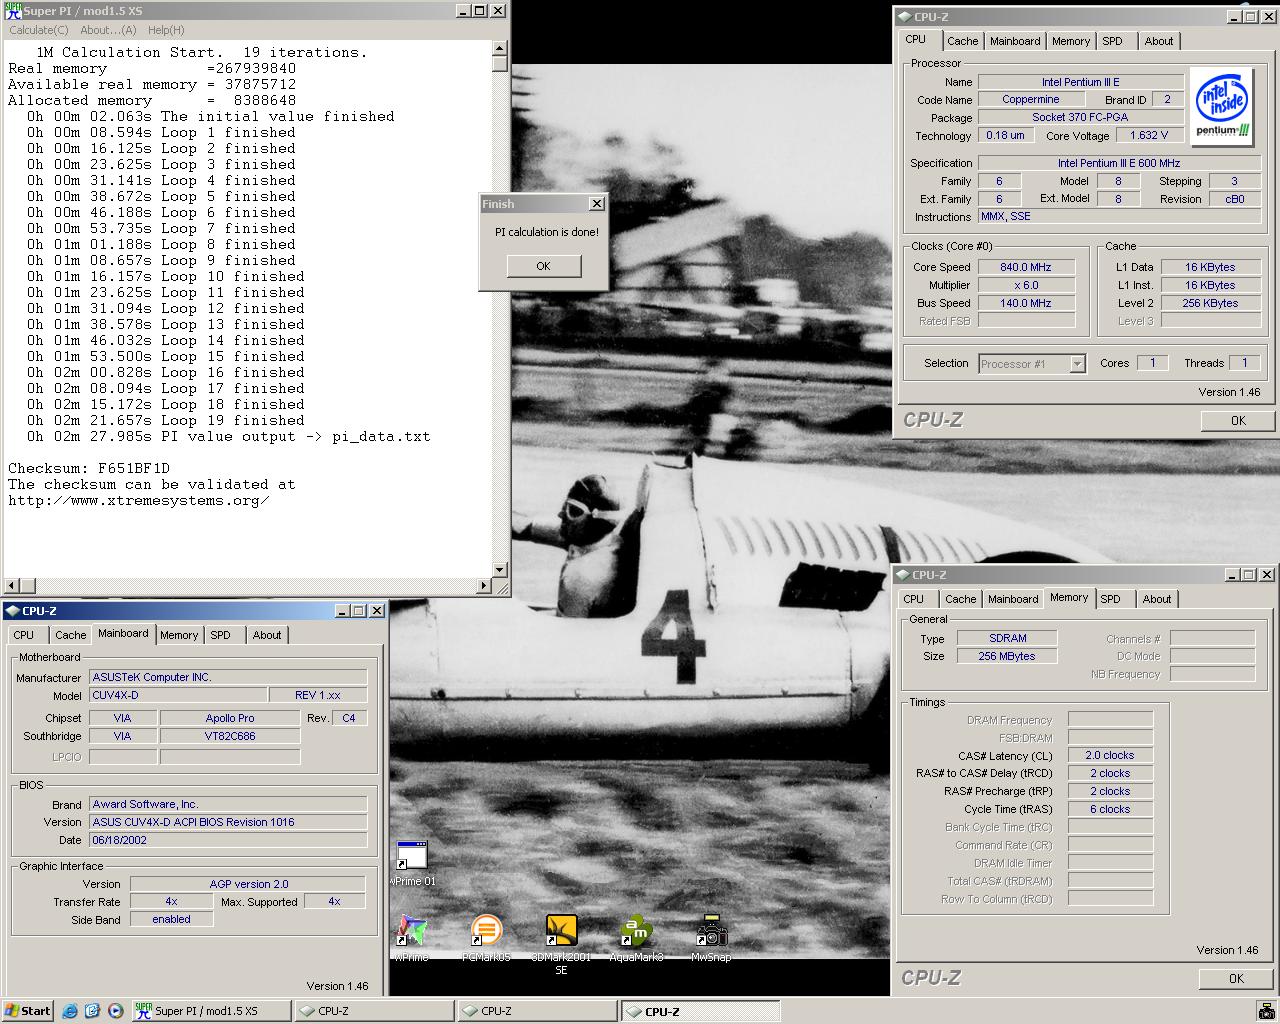Dismiss the Finish dialog with OK
Screen dimensions: 1280x1024
[x=543, y=266]
